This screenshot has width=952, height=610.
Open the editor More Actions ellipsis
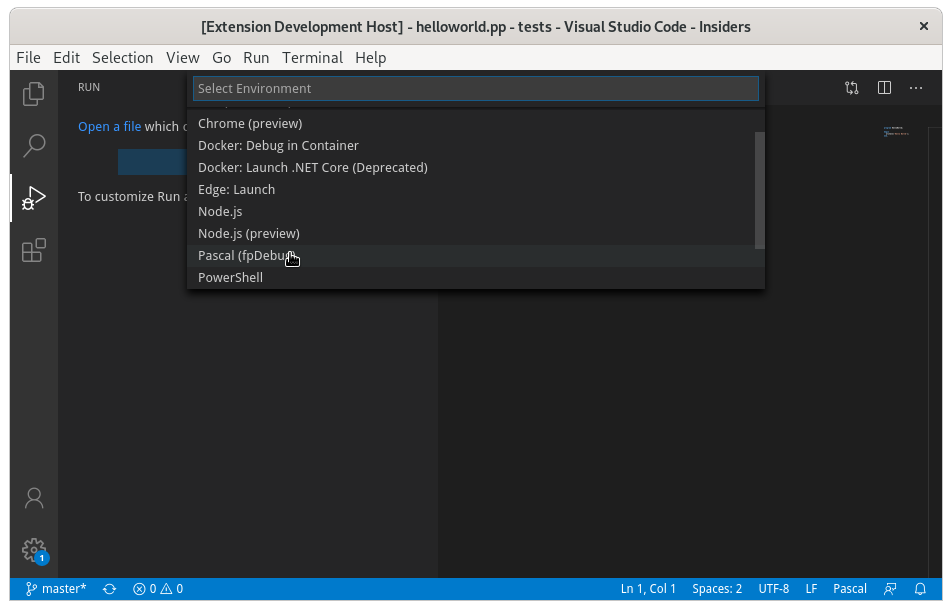(x=916, y=88)
